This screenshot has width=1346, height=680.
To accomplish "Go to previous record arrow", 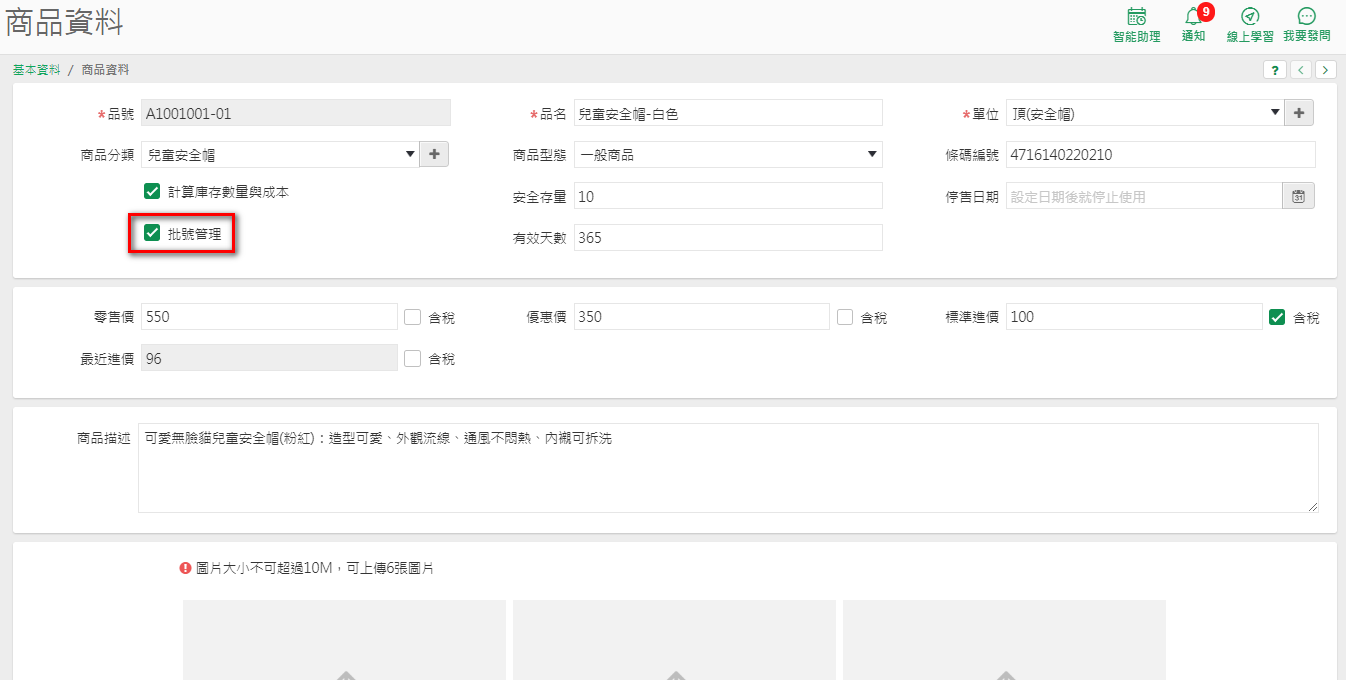I will [1301, 70].
